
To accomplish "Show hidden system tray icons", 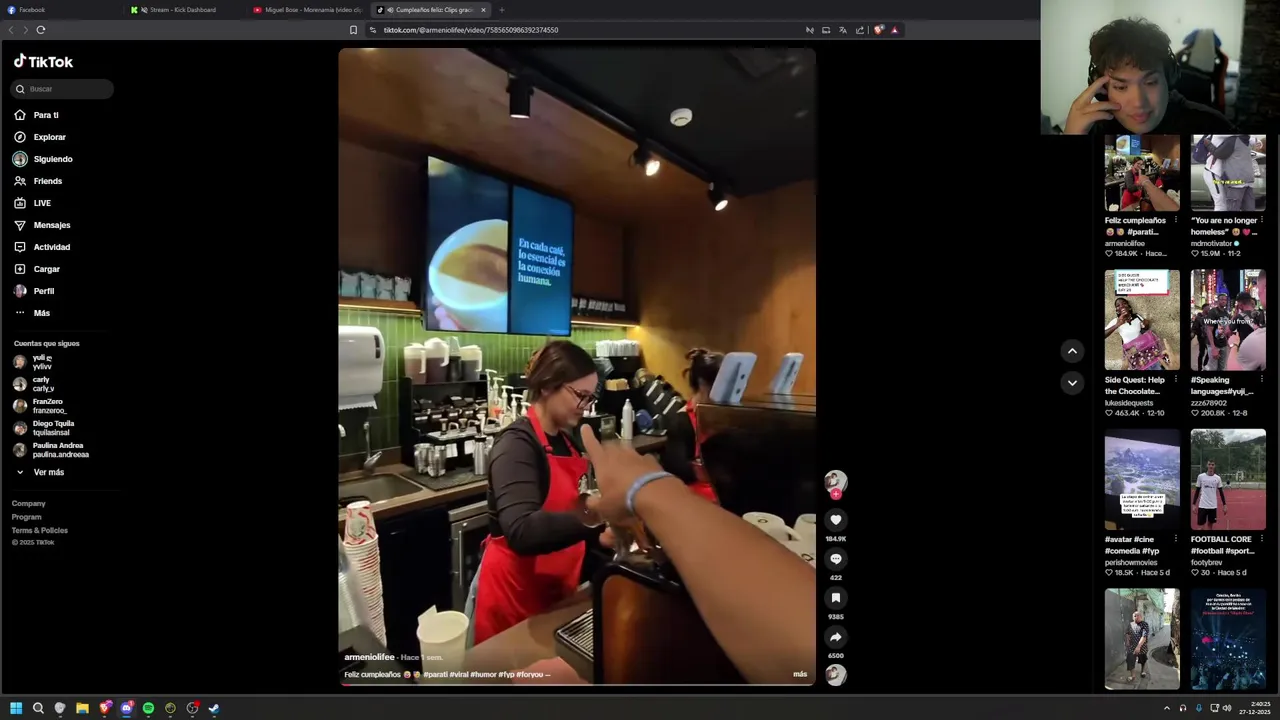I will tap(1166, 708).
